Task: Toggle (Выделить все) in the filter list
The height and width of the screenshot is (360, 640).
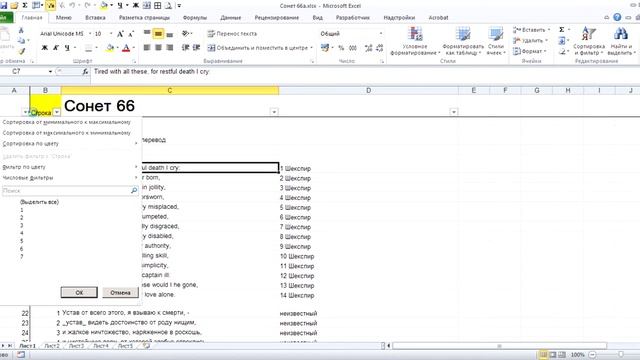Action: tap(39, 202)
